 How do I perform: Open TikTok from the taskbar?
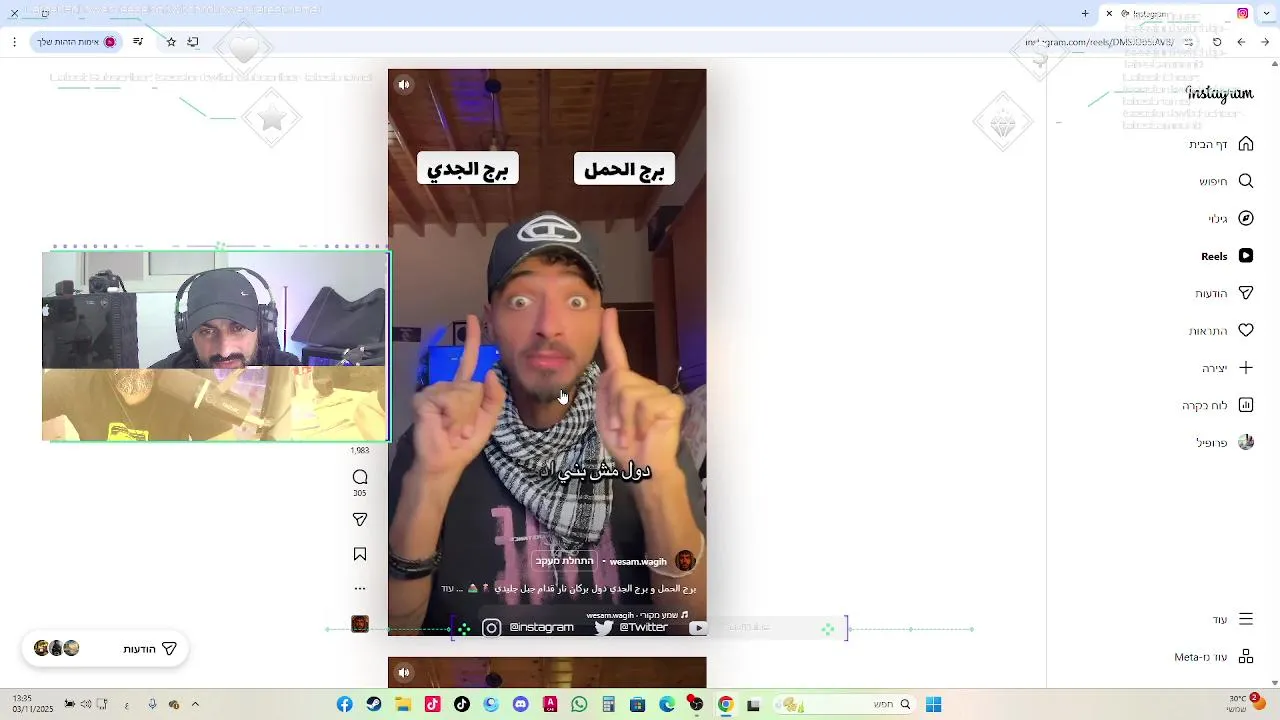click(461, 705)
